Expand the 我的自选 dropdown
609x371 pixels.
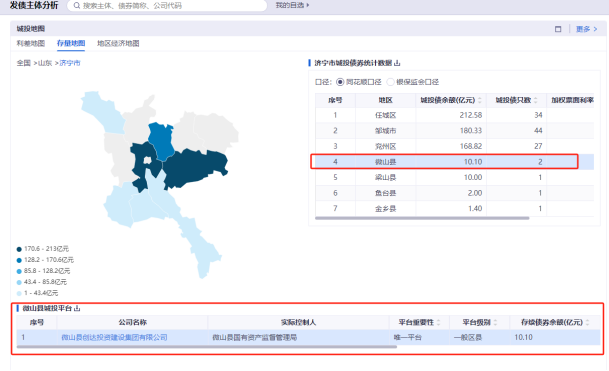click(292, 5)
